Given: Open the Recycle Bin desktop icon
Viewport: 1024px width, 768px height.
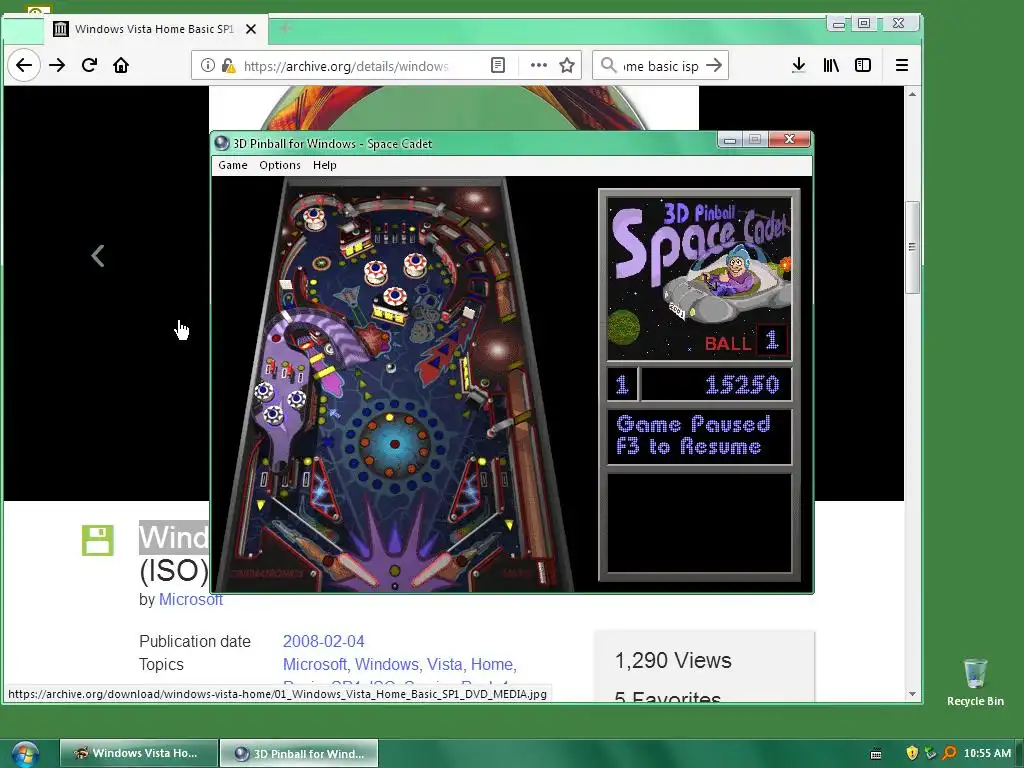Looking at the screenshot, I should (x=975, y=682).
